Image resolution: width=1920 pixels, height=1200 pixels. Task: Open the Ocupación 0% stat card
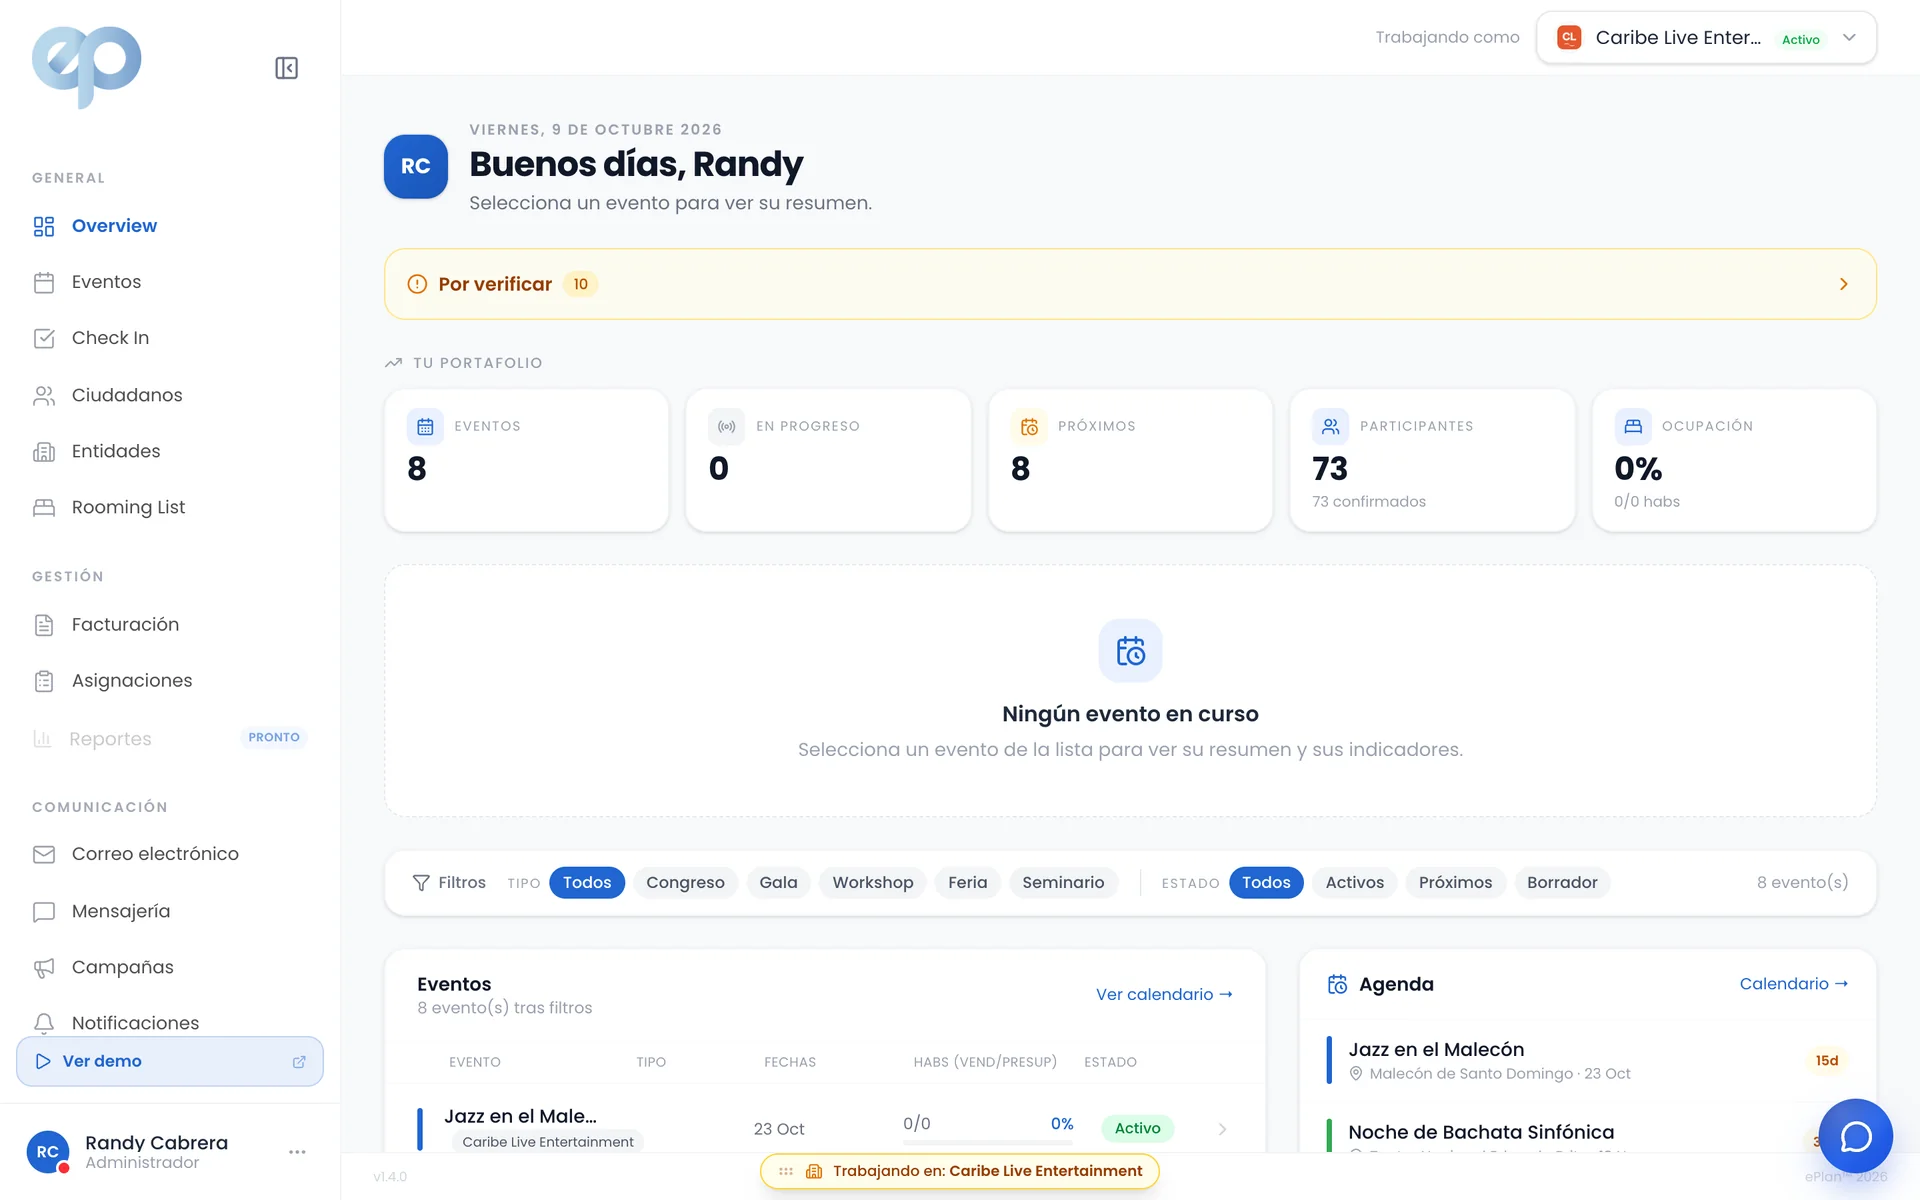click(x=1734, y=461)
